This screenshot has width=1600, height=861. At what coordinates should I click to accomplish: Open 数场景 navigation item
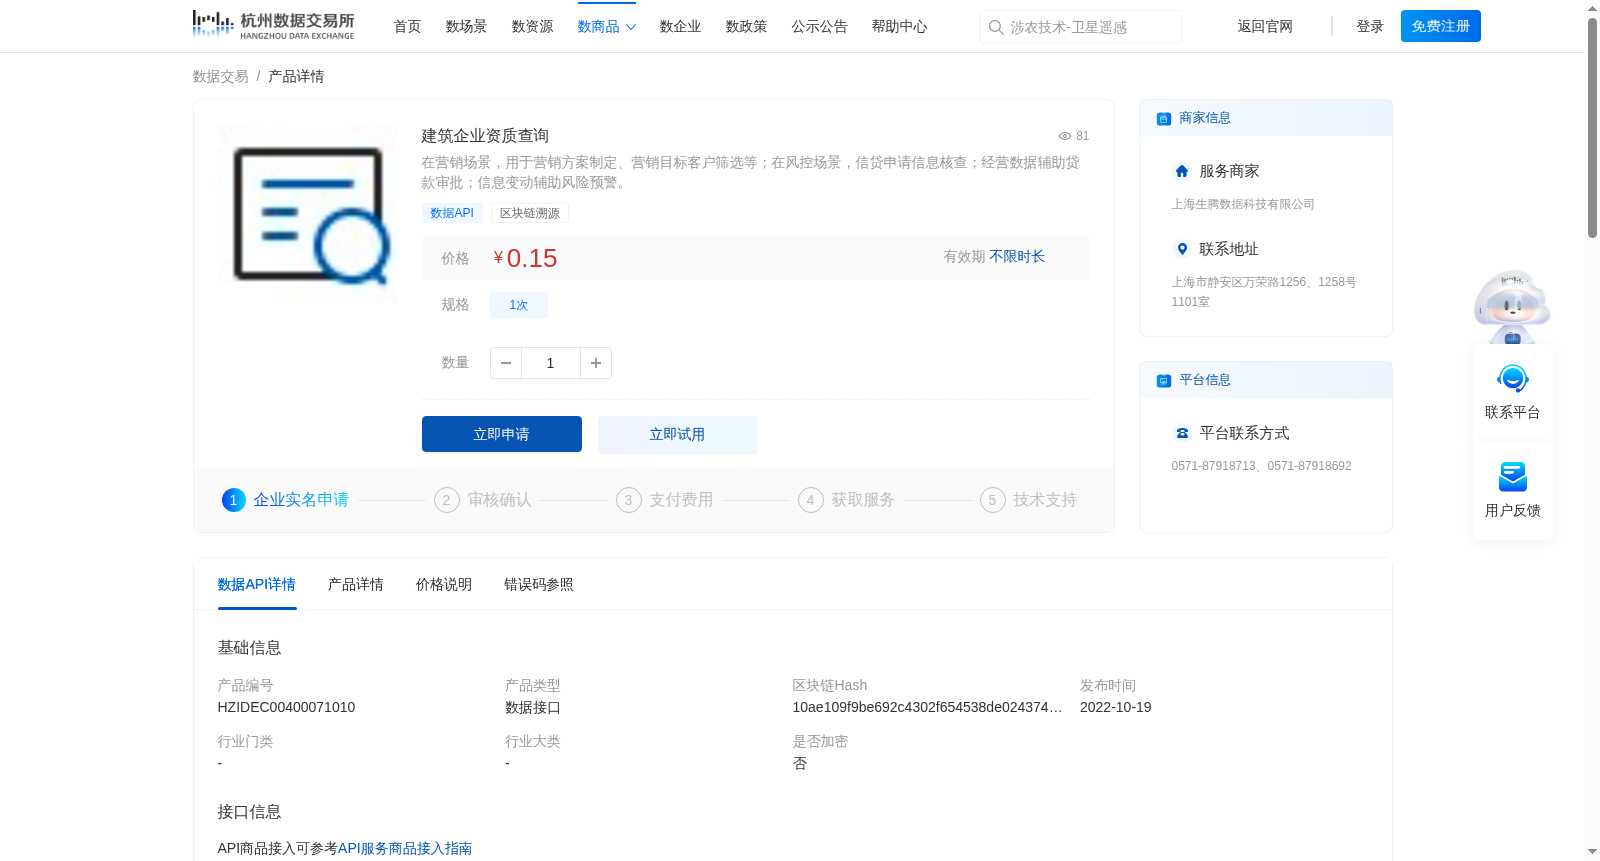click(467, 27)
